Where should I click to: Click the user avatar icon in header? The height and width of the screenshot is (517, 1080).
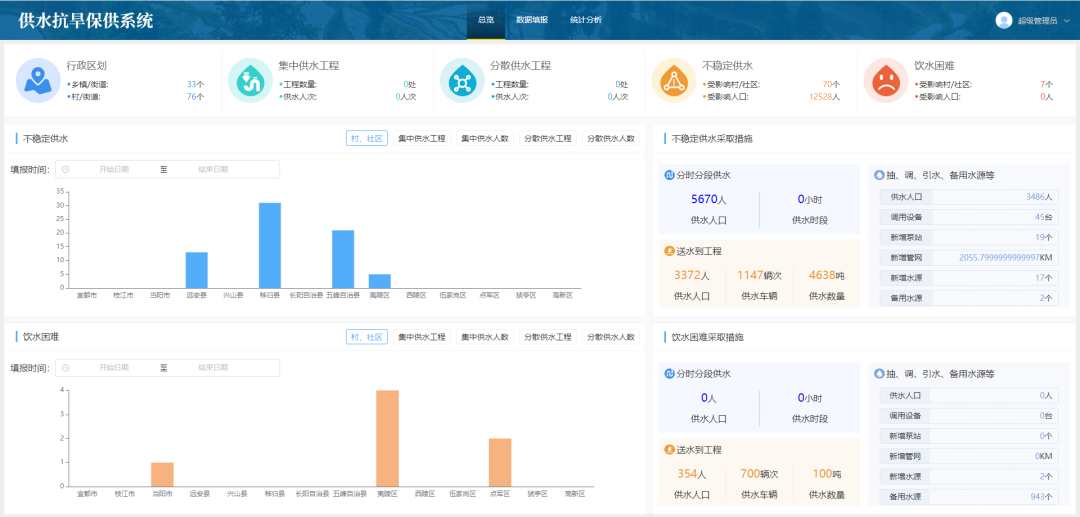coord(1004,20)
